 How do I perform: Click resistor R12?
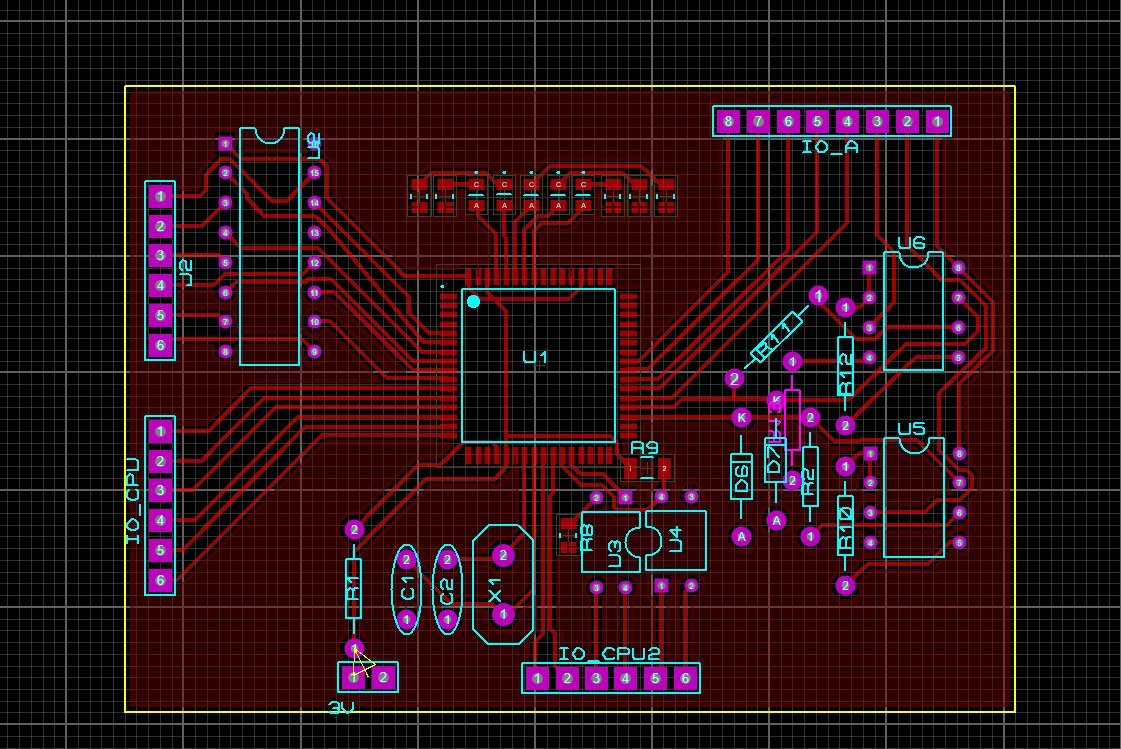point(843,360)
